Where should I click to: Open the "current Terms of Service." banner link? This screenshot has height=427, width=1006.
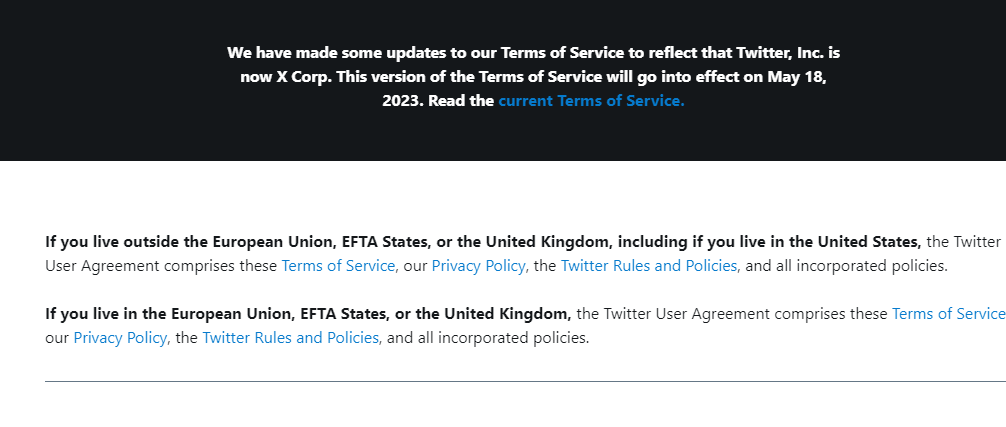click(x=592, y=101)
